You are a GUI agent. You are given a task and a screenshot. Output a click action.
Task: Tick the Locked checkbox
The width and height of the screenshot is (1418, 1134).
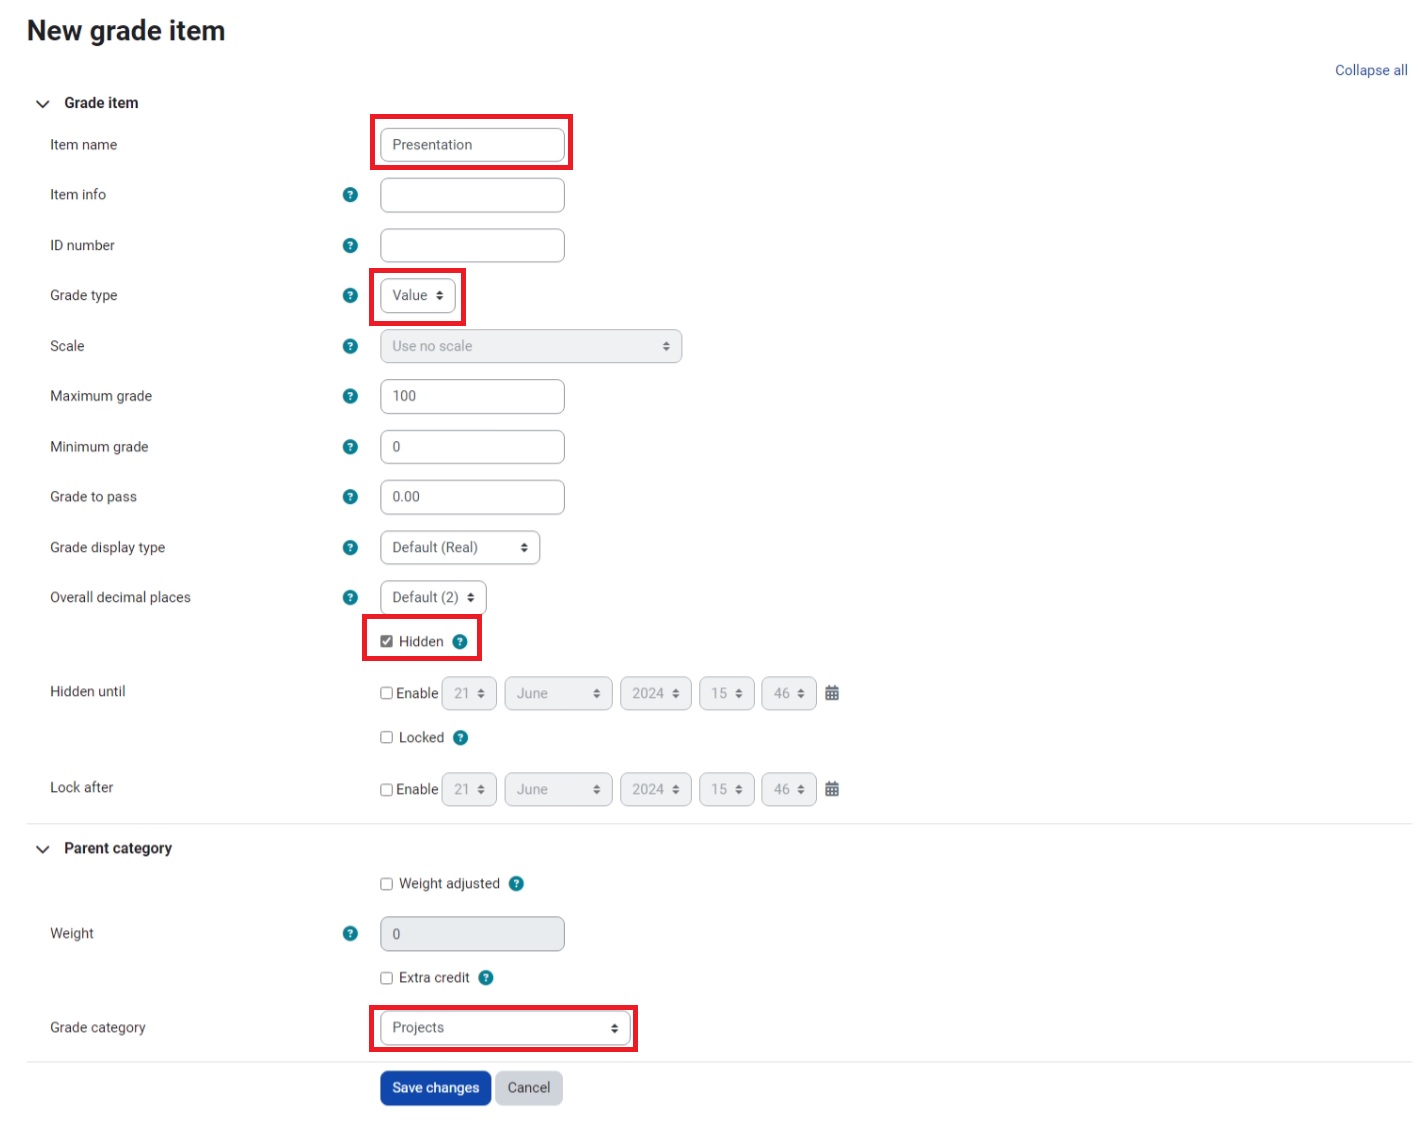coord(387,738)
